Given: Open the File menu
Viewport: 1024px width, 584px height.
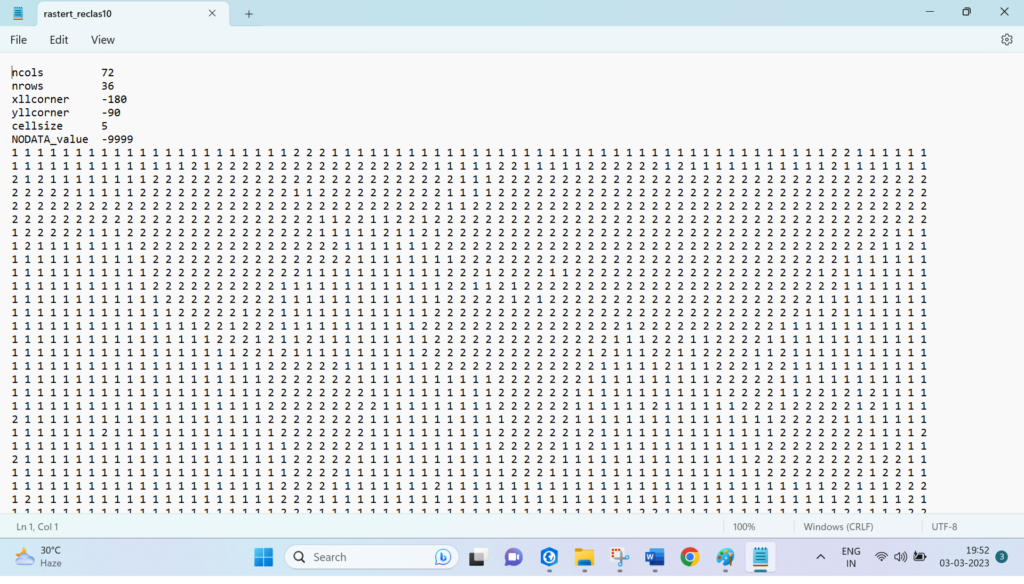Looking at the screenshot, I should click(18, 39).
